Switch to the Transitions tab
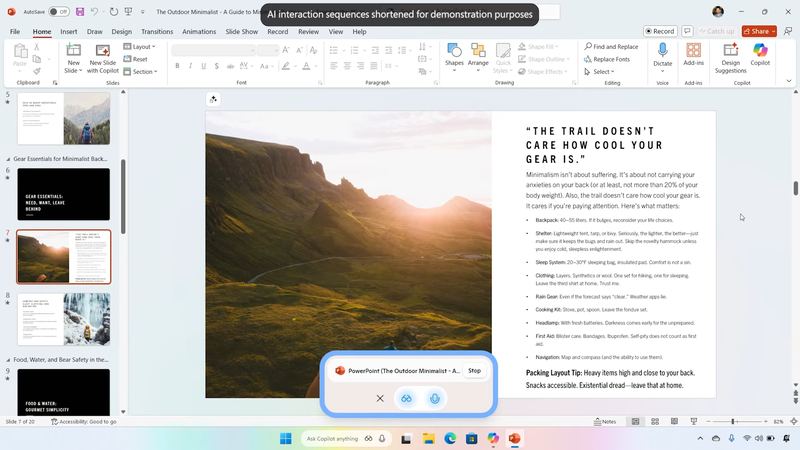 [157, 32]
